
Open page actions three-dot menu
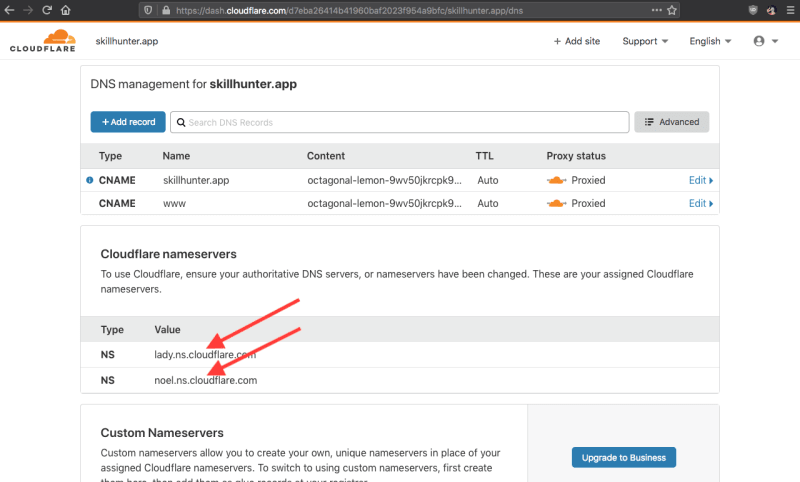(x=656, y=10)
